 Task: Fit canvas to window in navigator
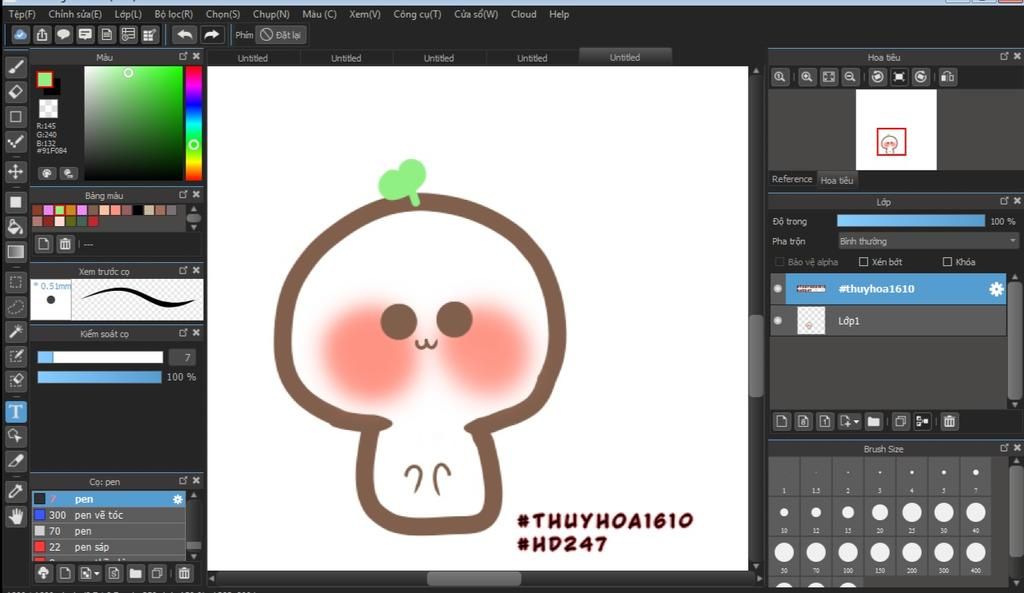click(x=829, y=77)
